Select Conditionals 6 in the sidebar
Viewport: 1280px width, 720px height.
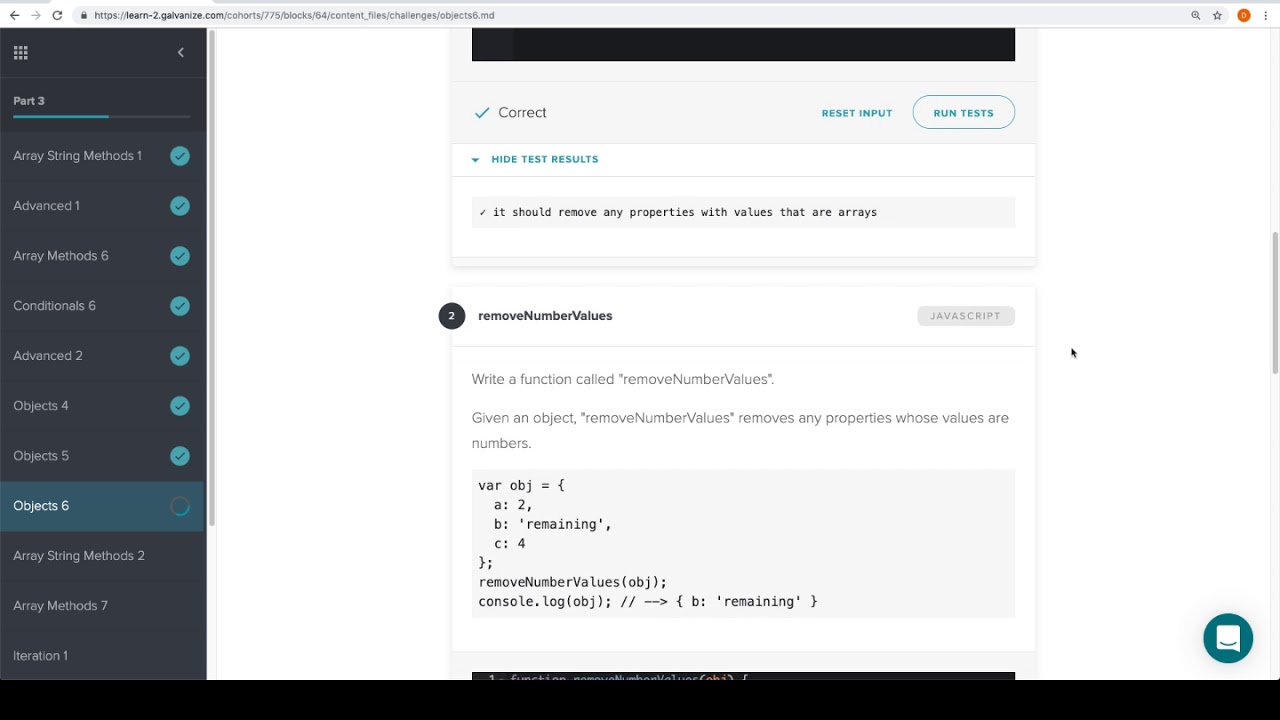coord(55,306)
